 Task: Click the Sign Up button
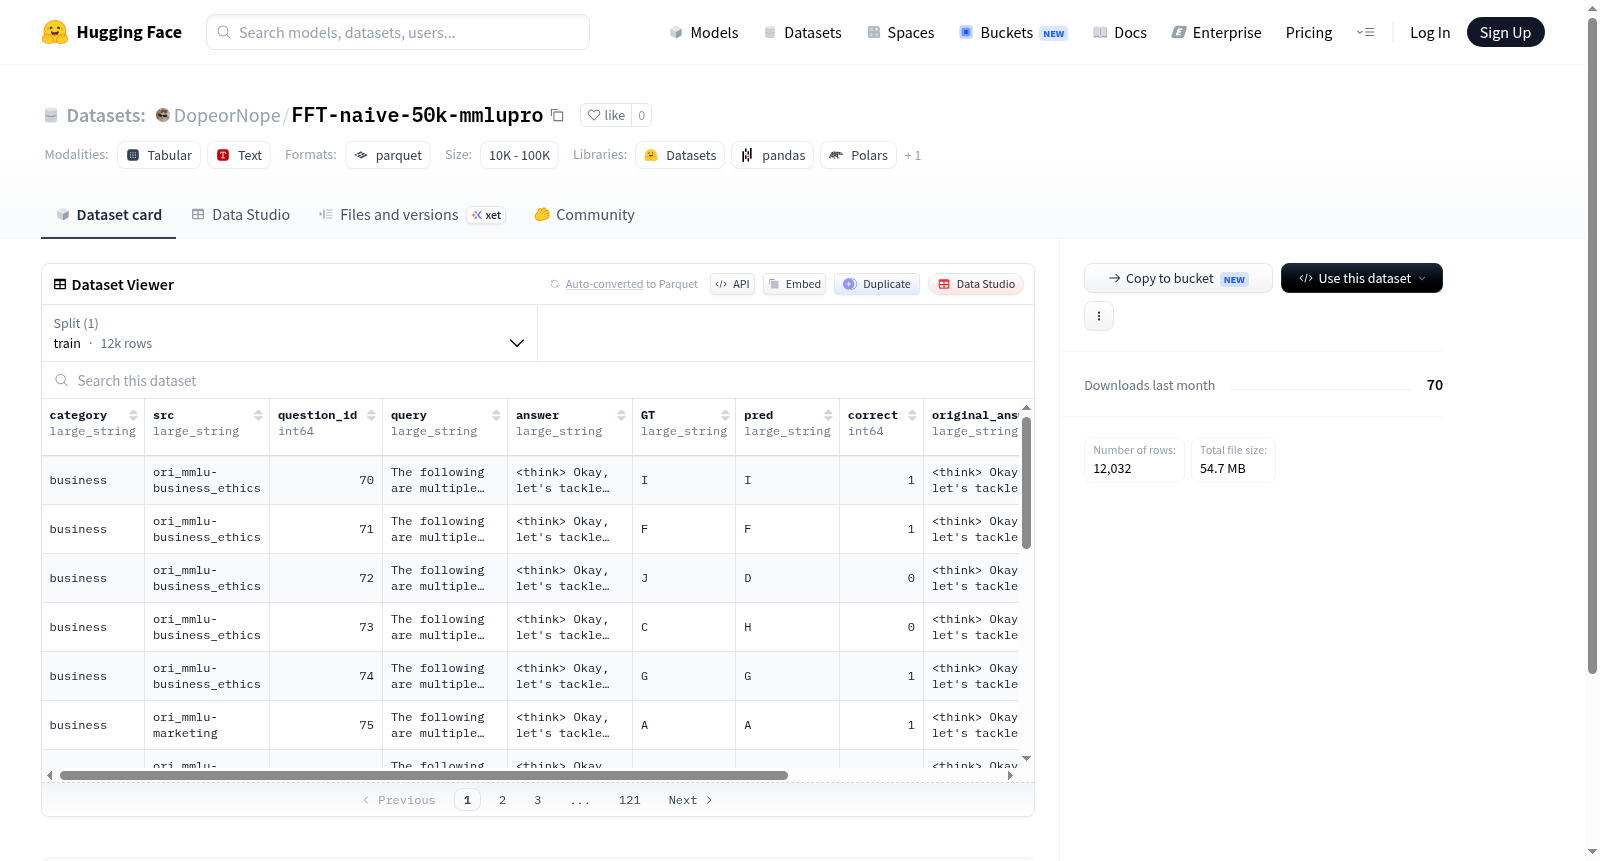1506,32
